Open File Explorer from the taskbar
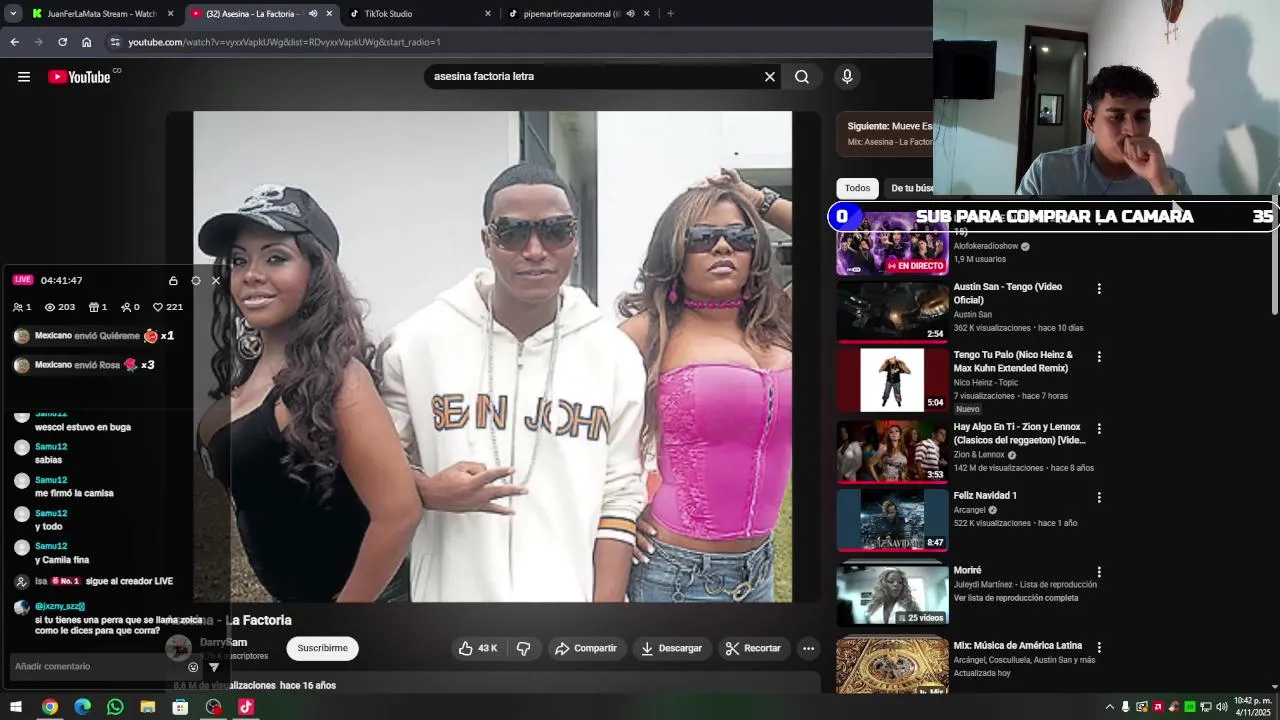Image resolution: width=1280 pixels, height=720 pixels. click(148, 707)
